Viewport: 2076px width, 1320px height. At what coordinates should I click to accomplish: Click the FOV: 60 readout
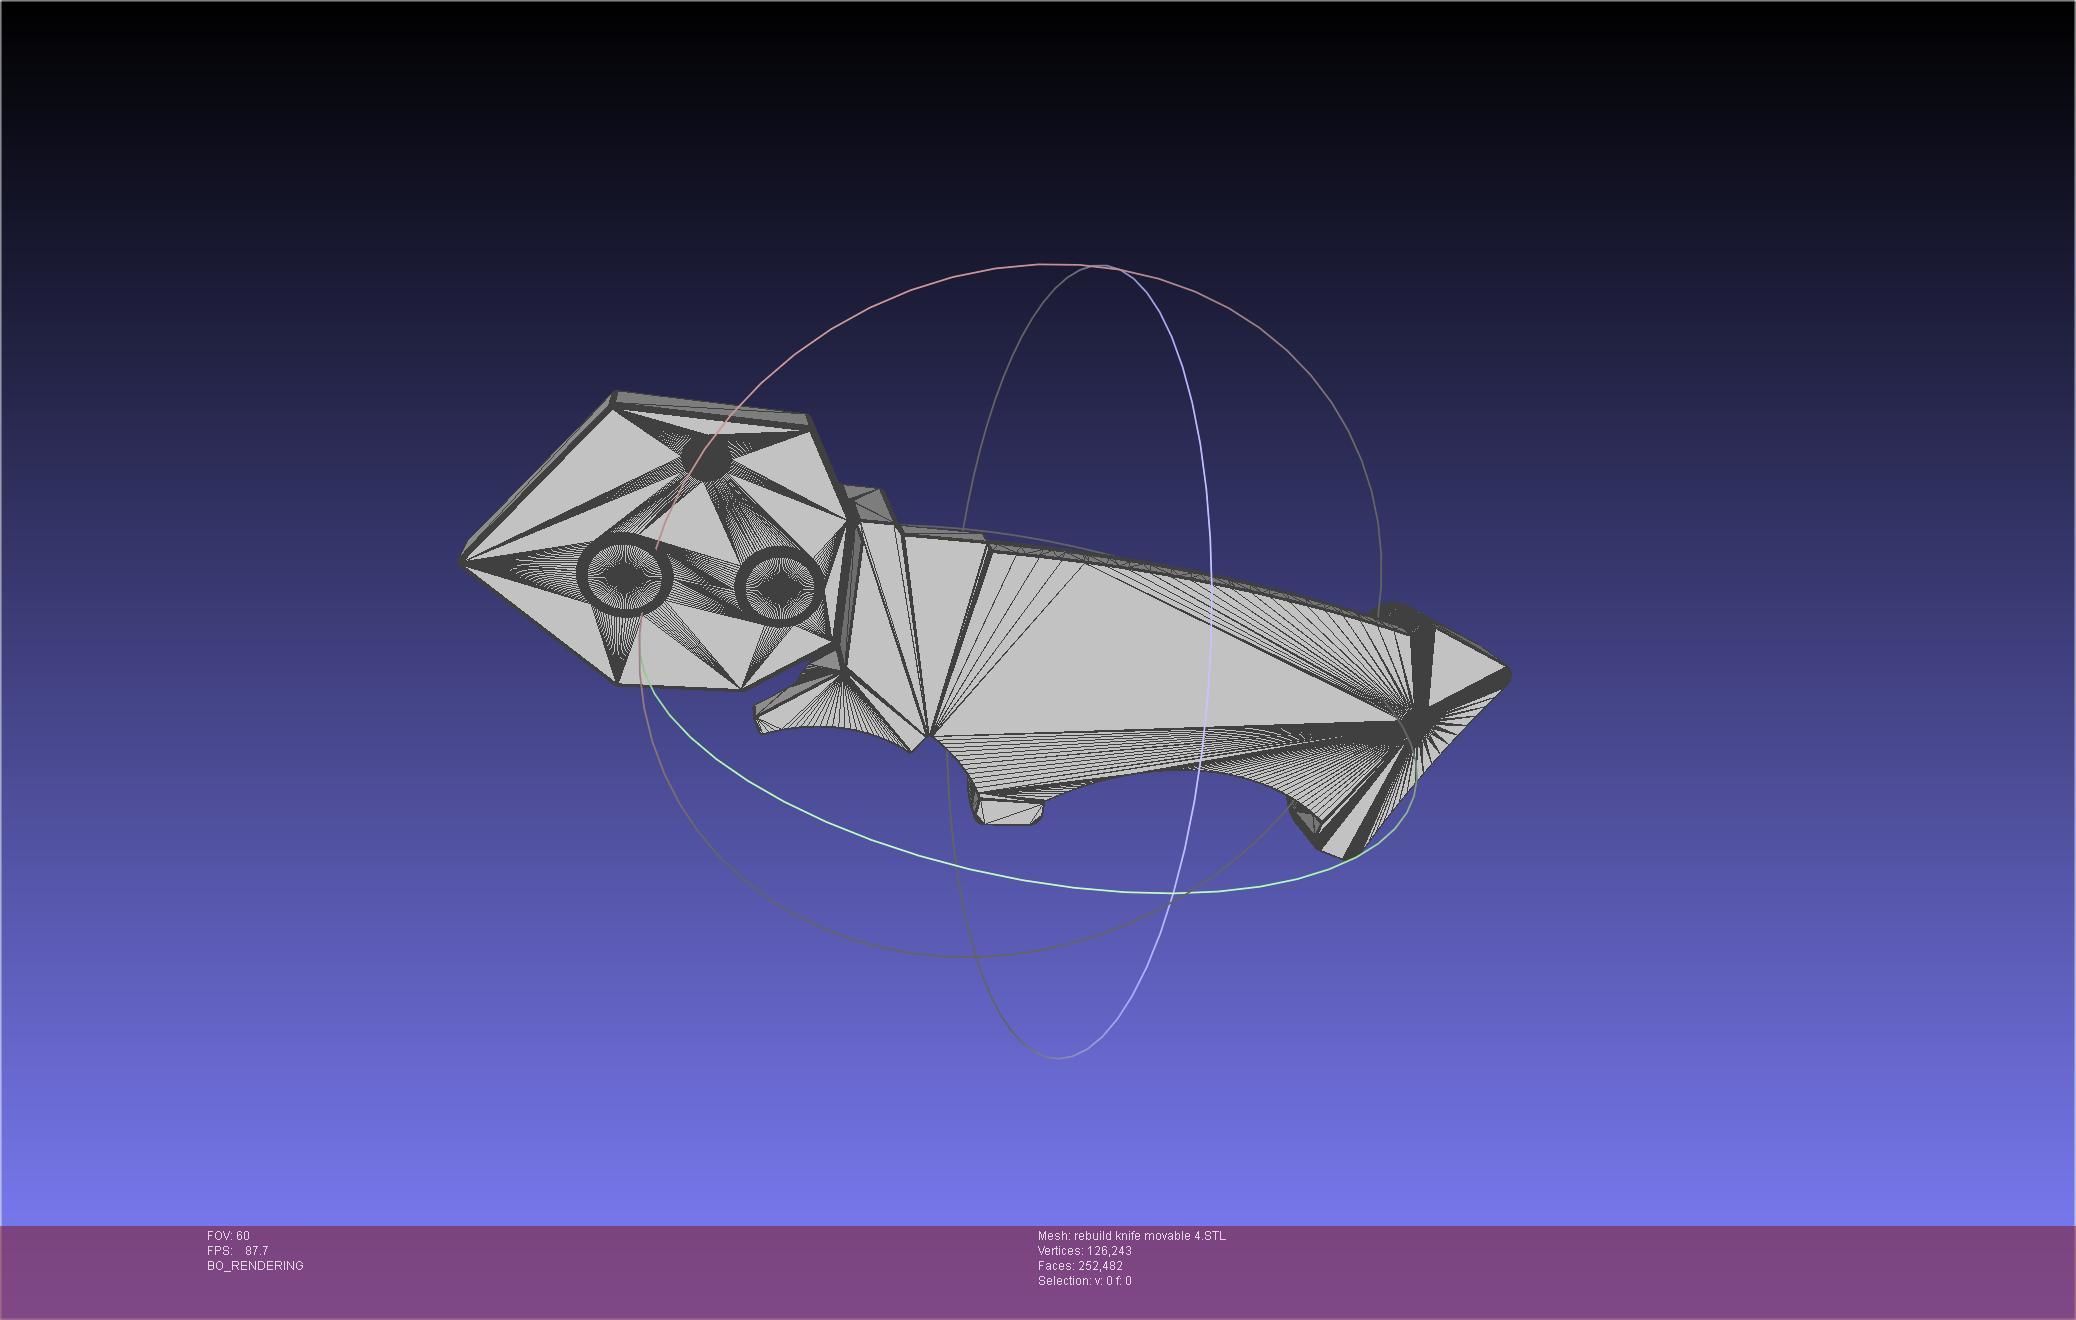tap(228, 1236)
